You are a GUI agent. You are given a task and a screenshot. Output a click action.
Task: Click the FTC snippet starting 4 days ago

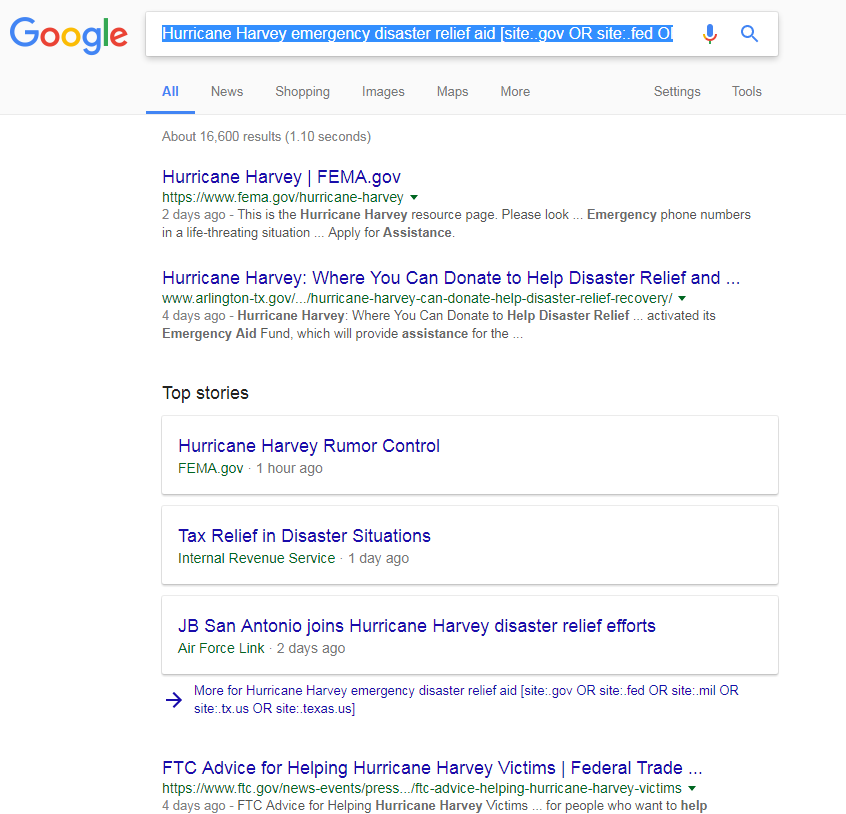435,806
